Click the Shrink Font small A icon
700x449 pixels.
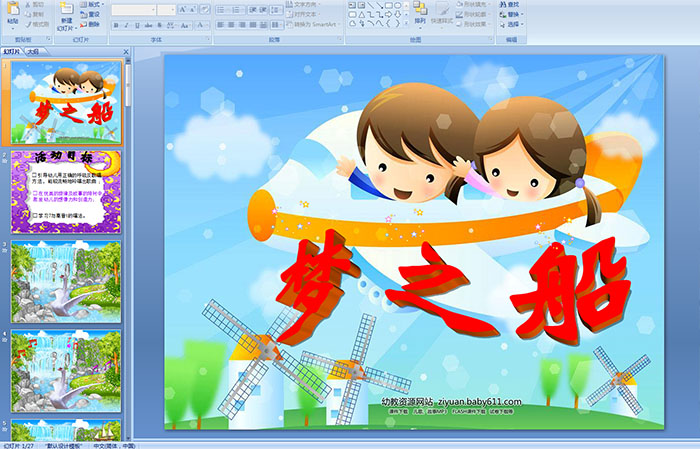(193, 9)
